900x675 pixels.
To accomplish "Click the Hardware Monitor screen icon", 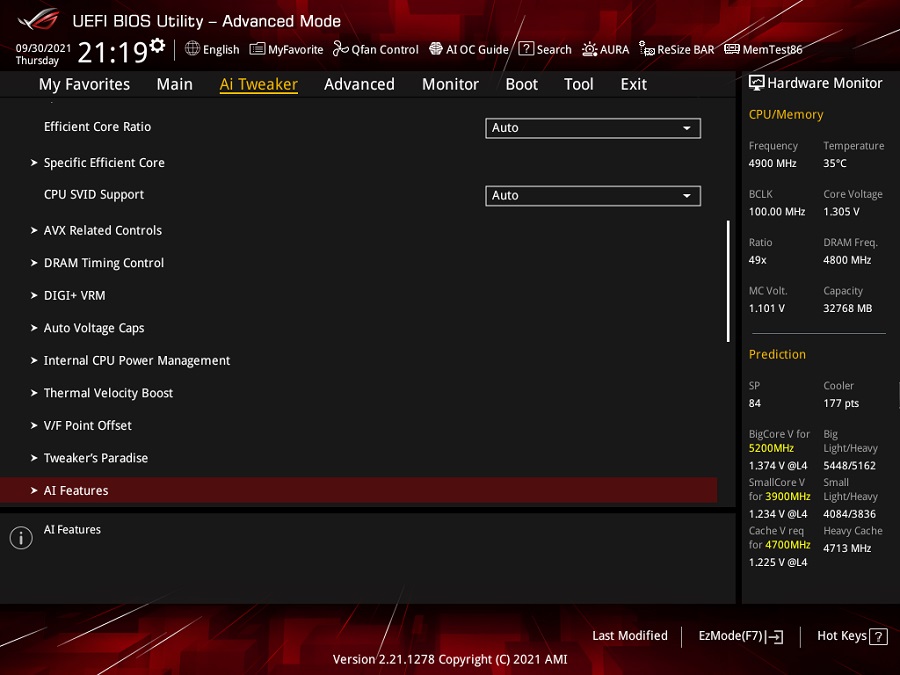I will click(x=757, y=83).
